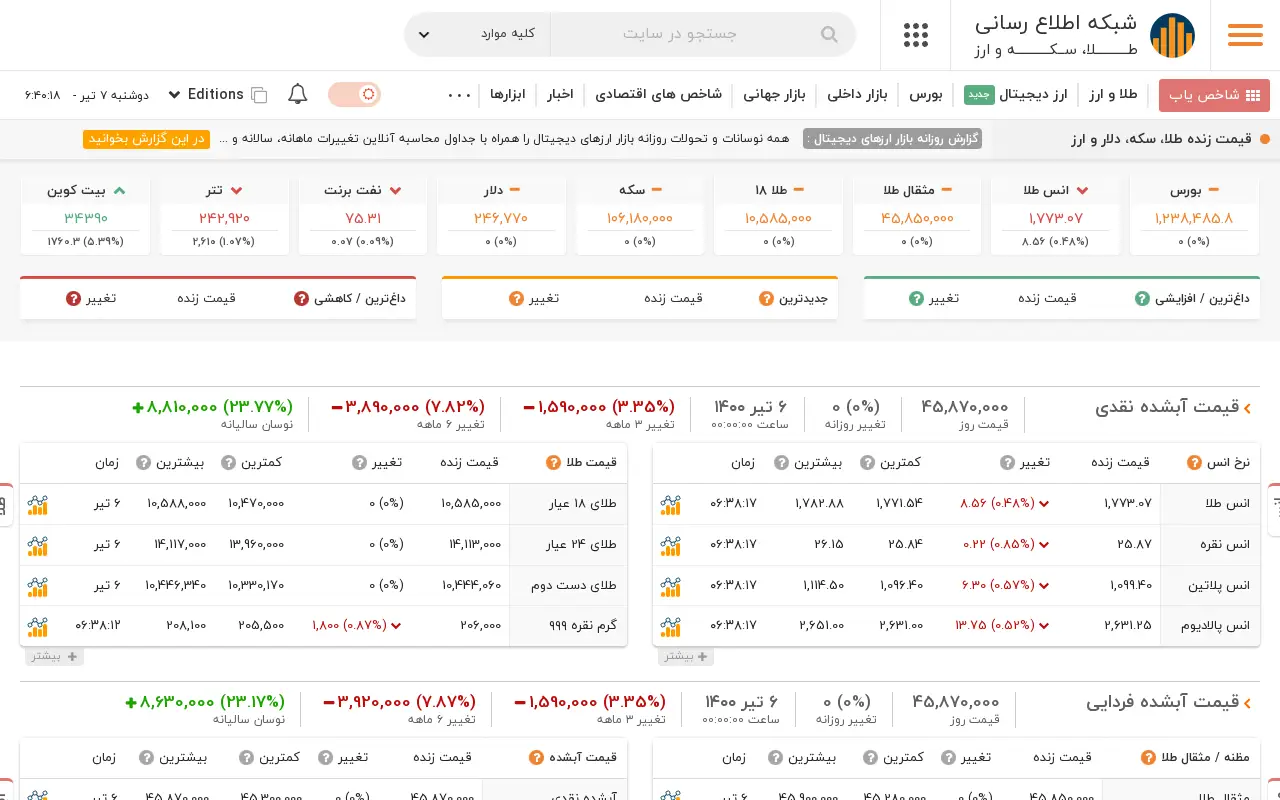Click the copy pages icon beside Editions
This screenshot has height=800, width=1280.
[x=259, y=95]
